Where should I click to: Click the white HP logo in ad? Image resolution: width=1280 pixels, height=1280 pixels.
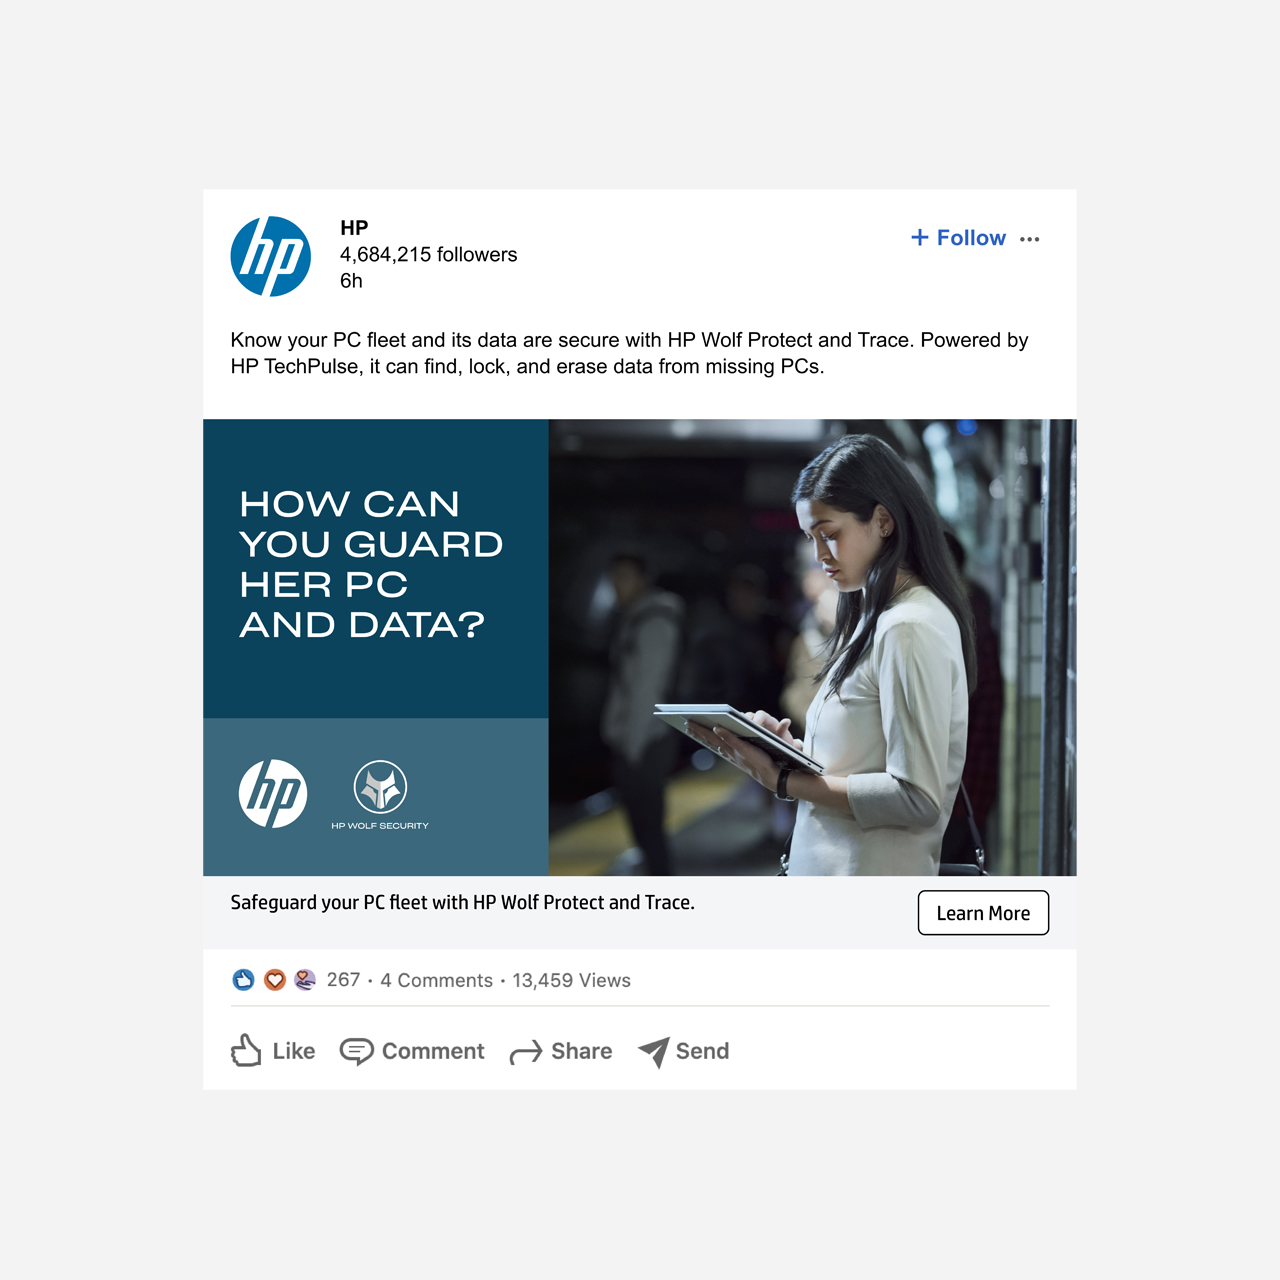click(x=273, y=793)
